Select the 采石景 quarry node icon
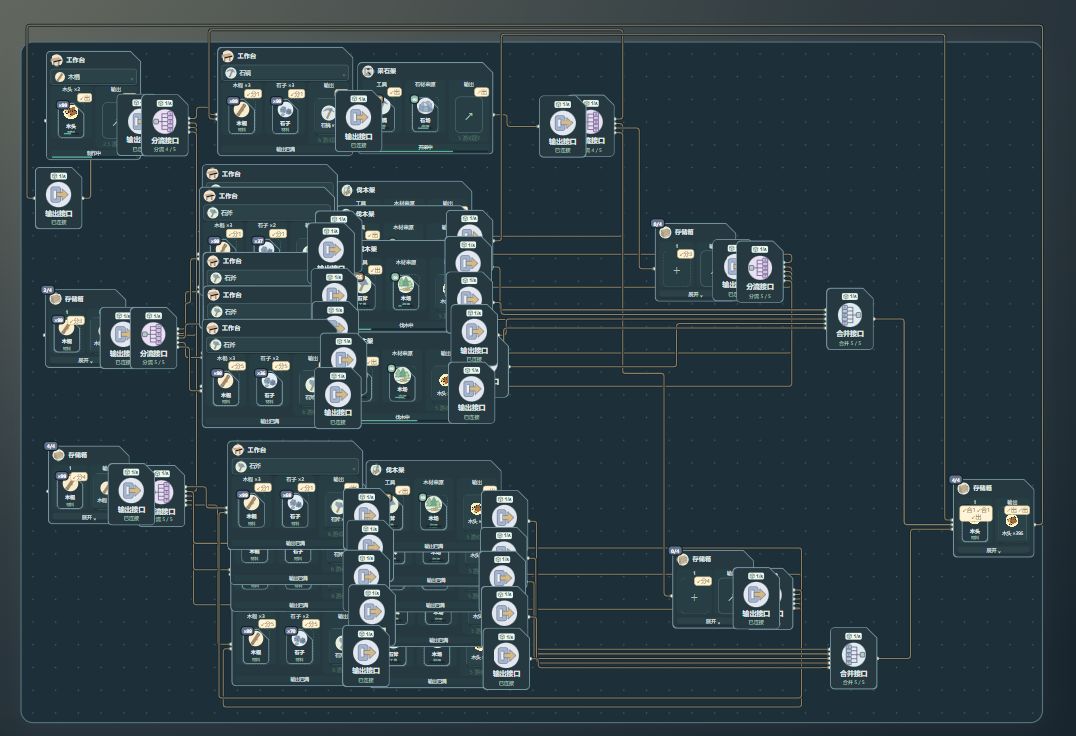This screenshot has width=1076, height=736. pyautogui.click(x=369, y=71)
